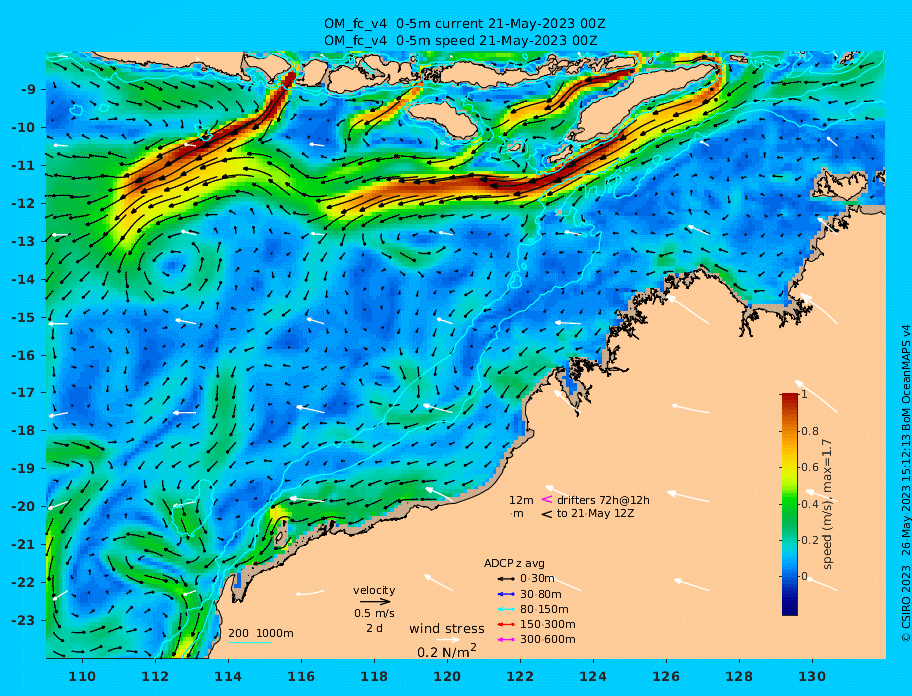Click the black drifter marker beside 'to 21 May 12Z'
This screenshot has width=912, height=696.
(x=547, y=514)
